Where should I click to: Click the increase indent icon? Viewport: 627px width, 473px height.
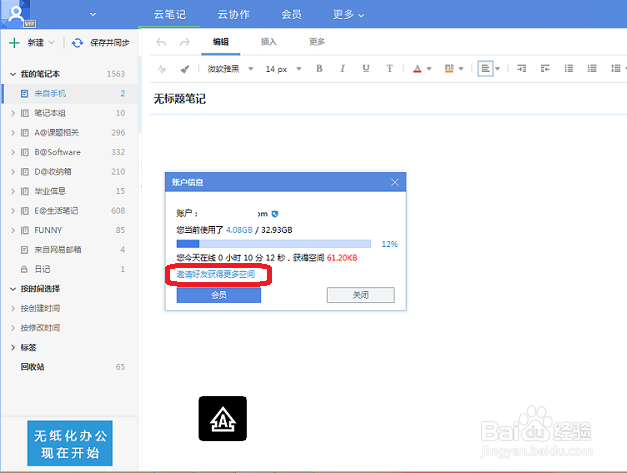click(x=521, y=69)
